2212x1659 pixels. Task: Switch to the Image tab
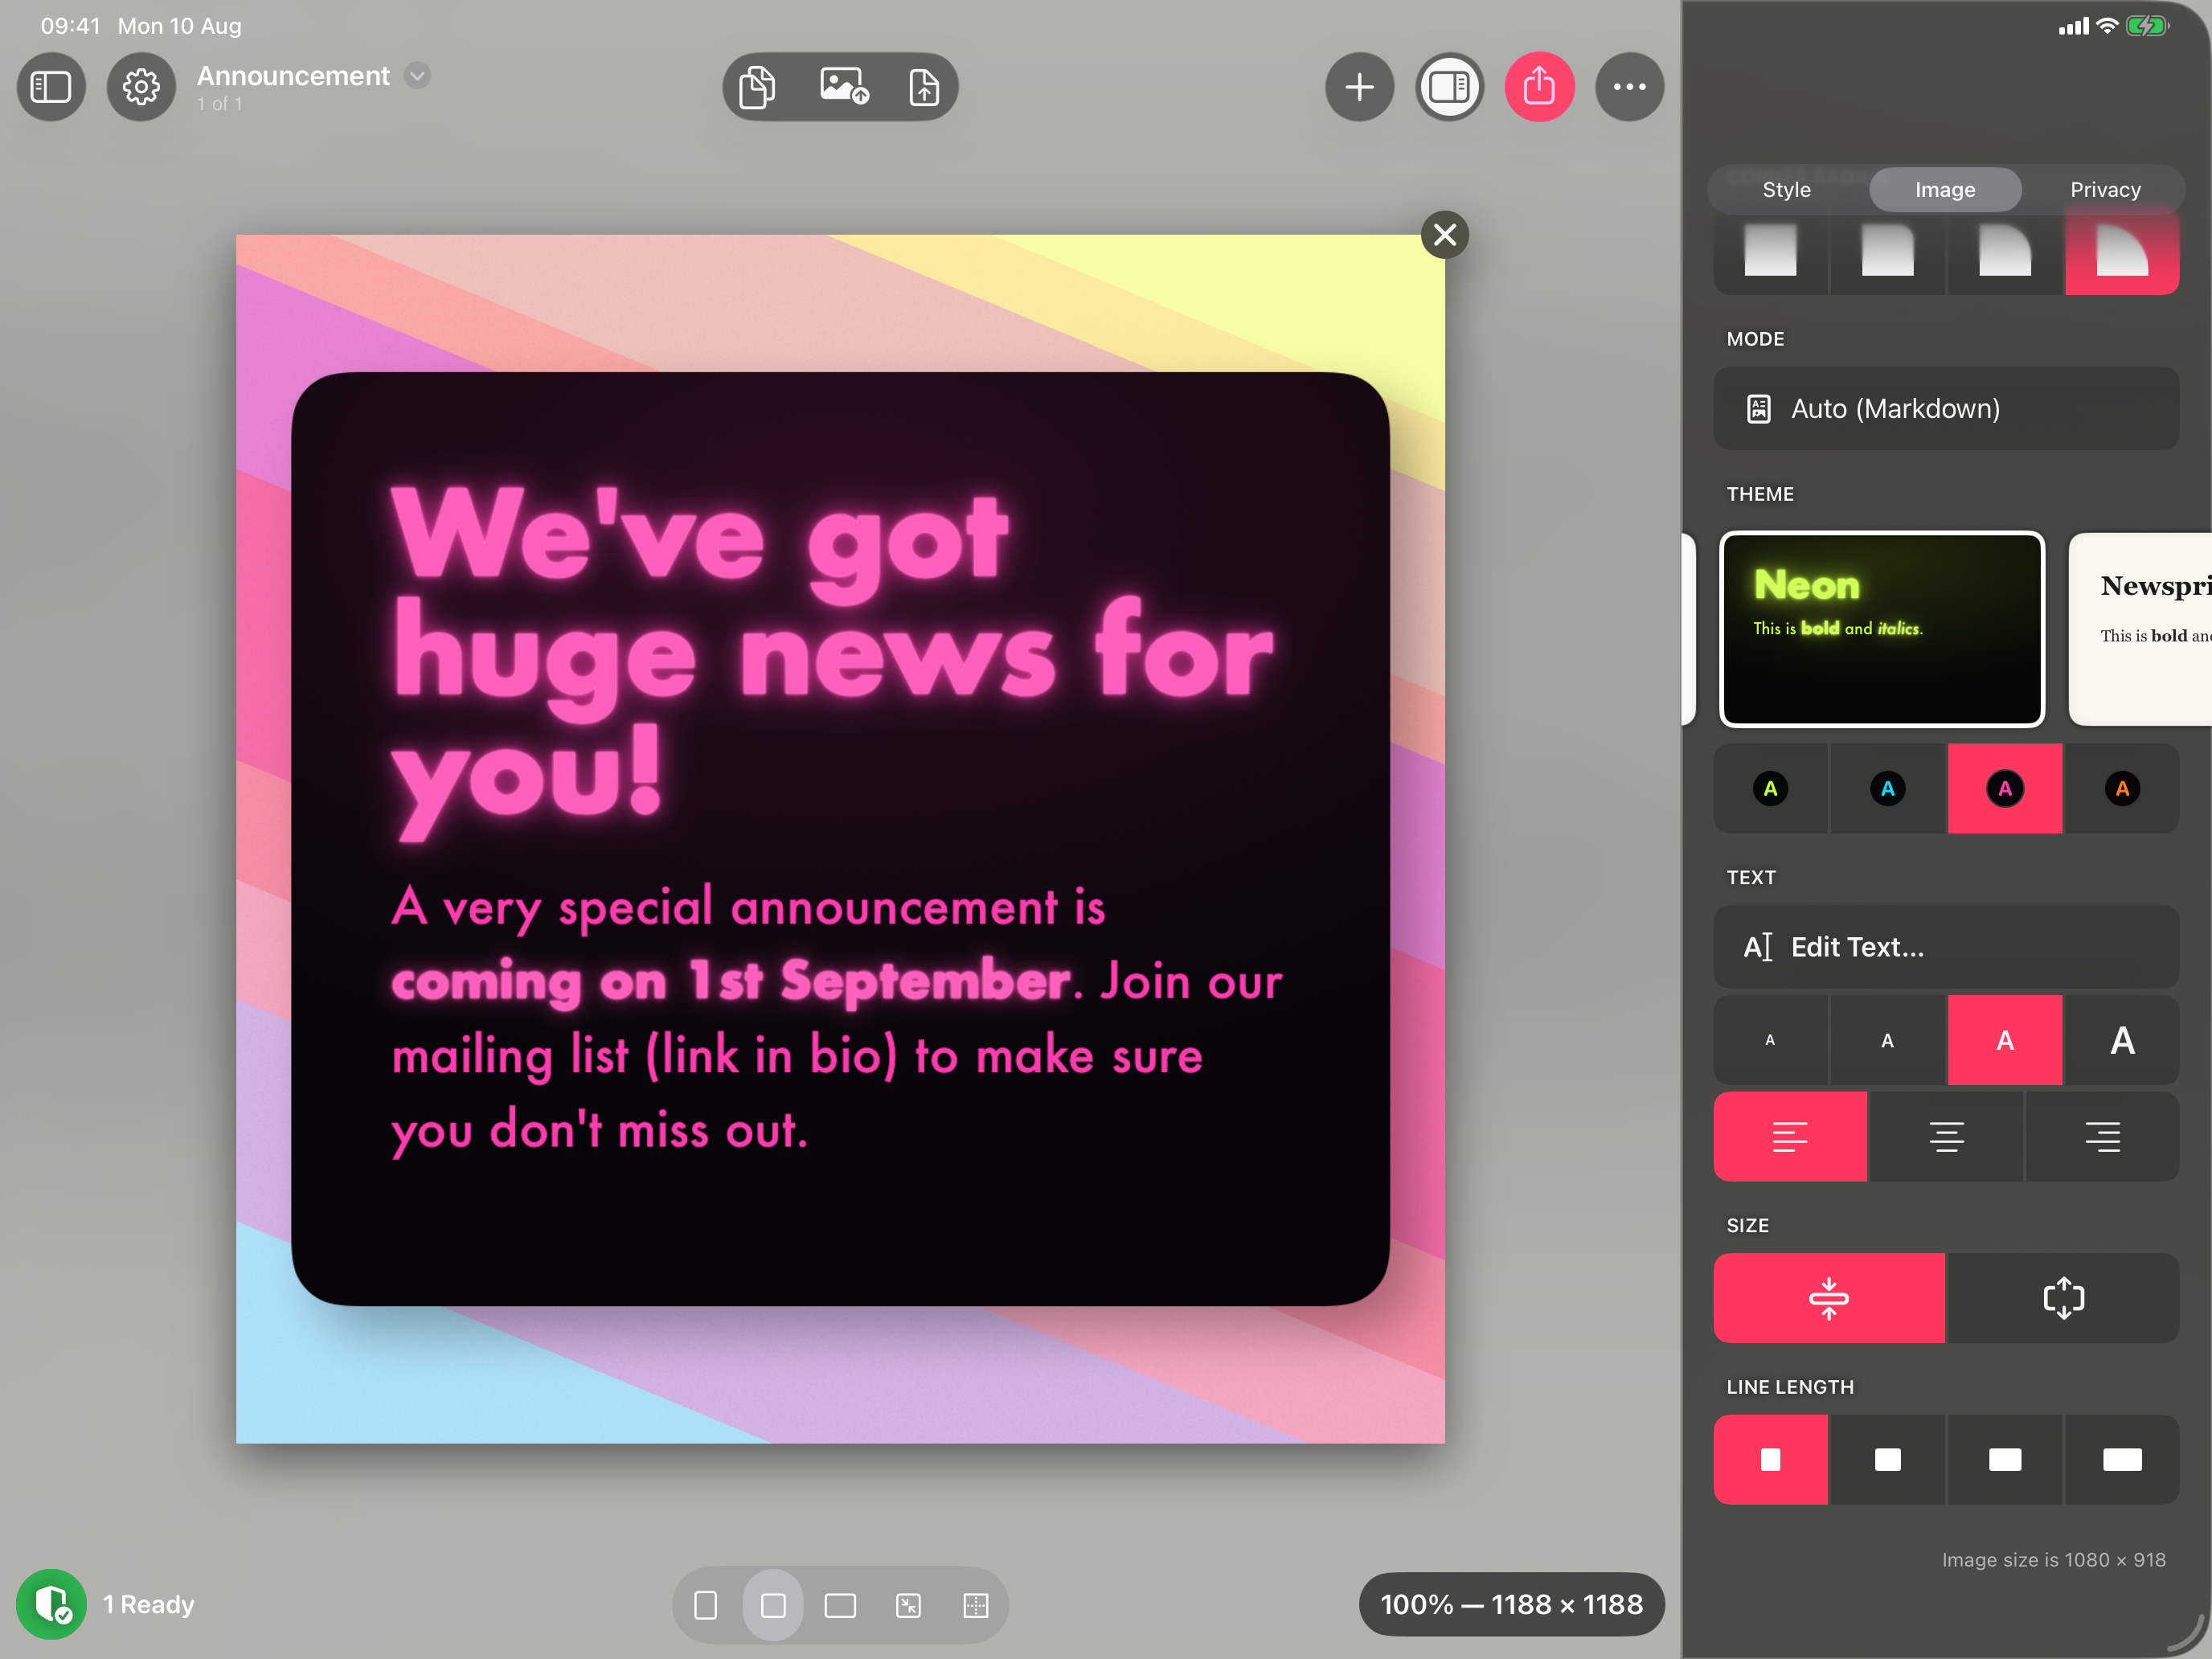[x=1945, y=190]
